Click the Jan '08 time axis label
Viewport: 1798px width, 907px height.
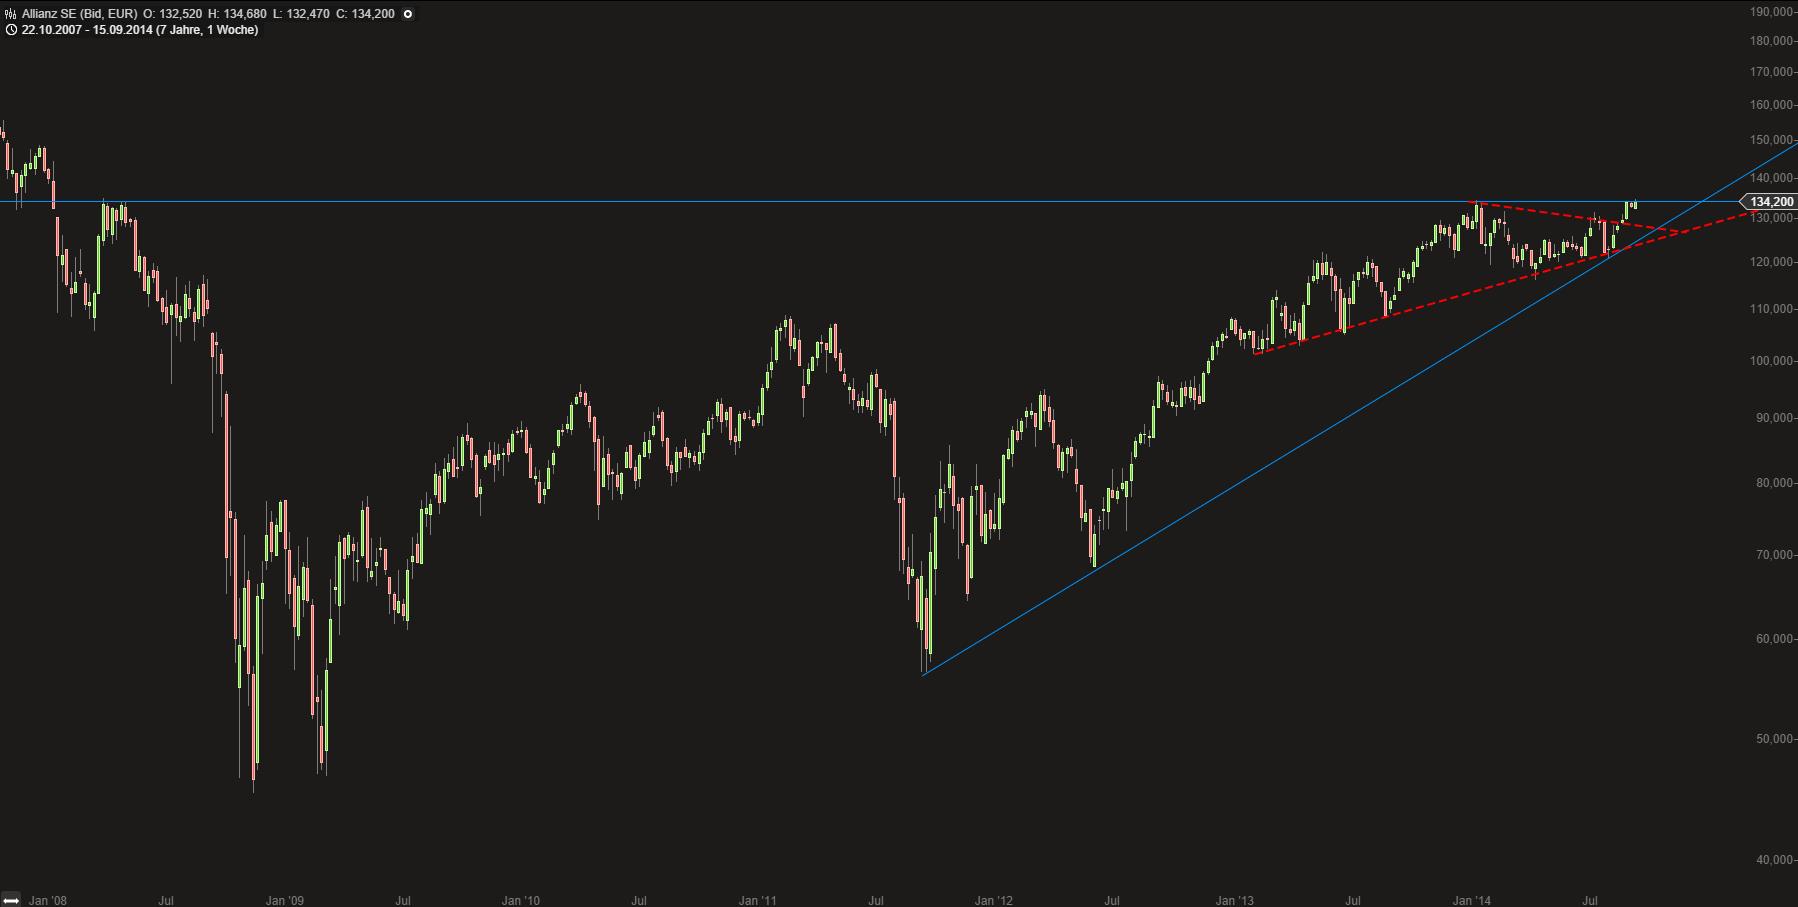tap(48, 900)
